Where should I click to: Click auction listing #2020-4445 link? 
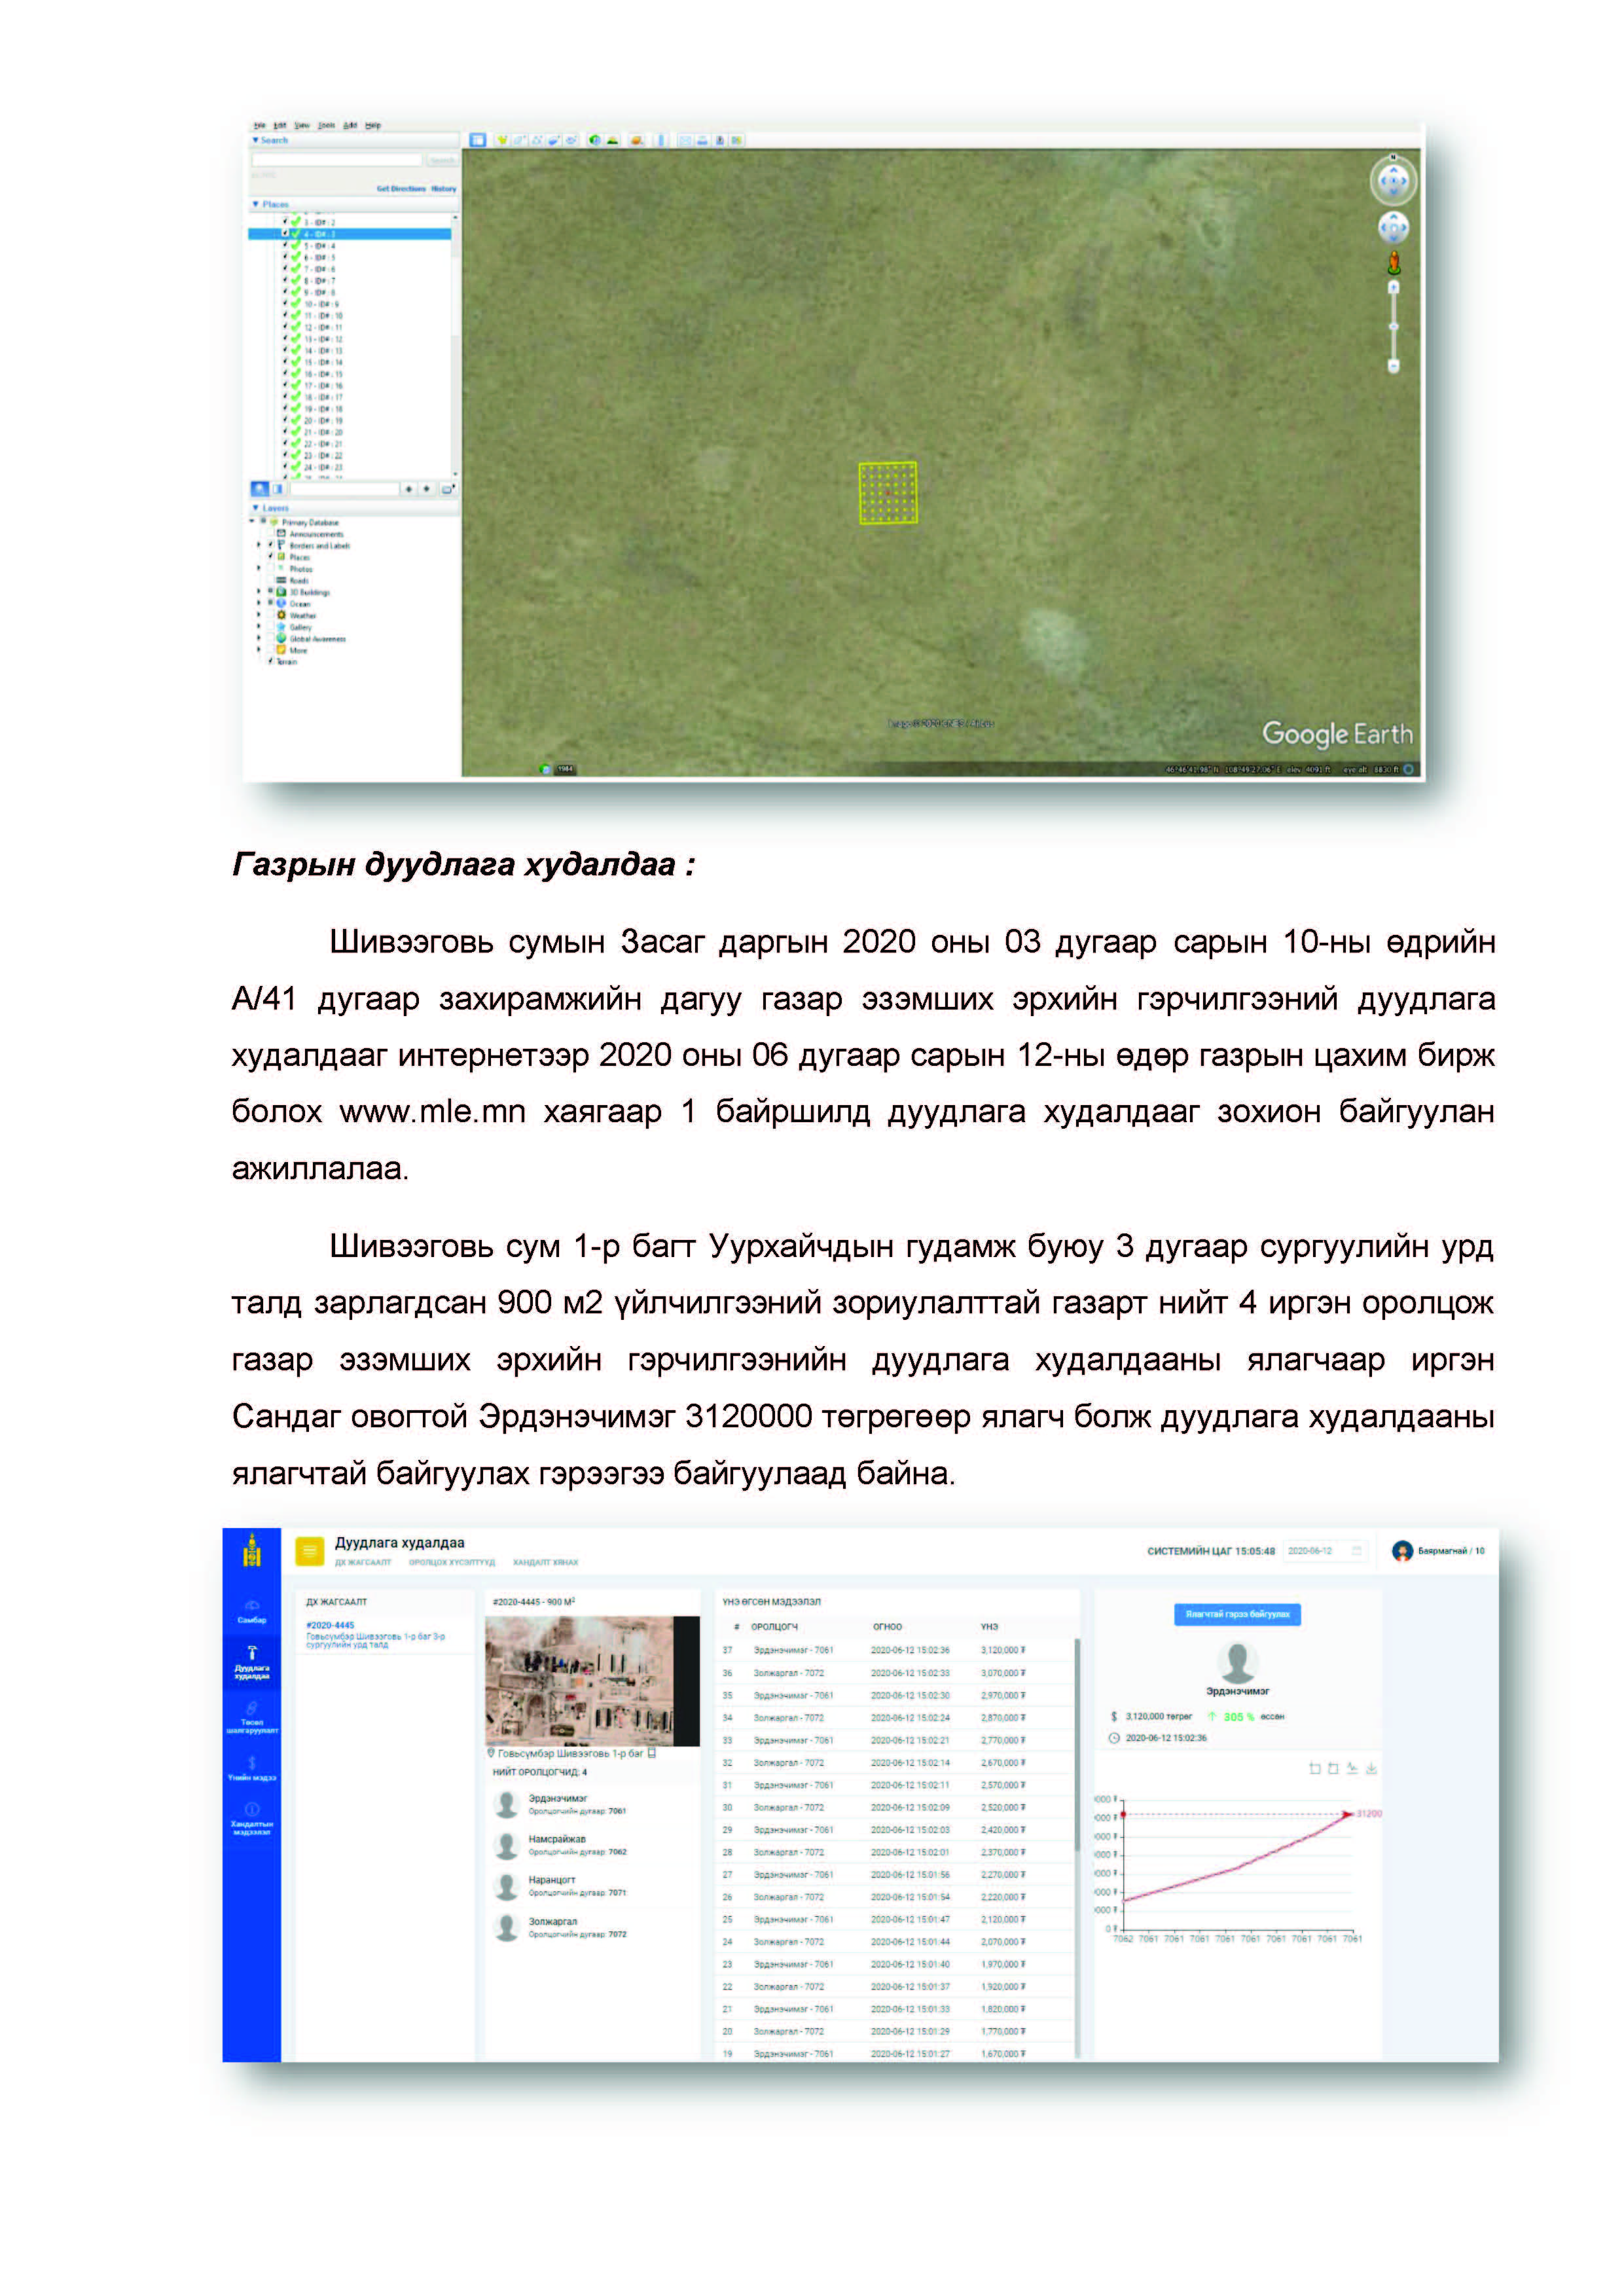pos(330,1625)
